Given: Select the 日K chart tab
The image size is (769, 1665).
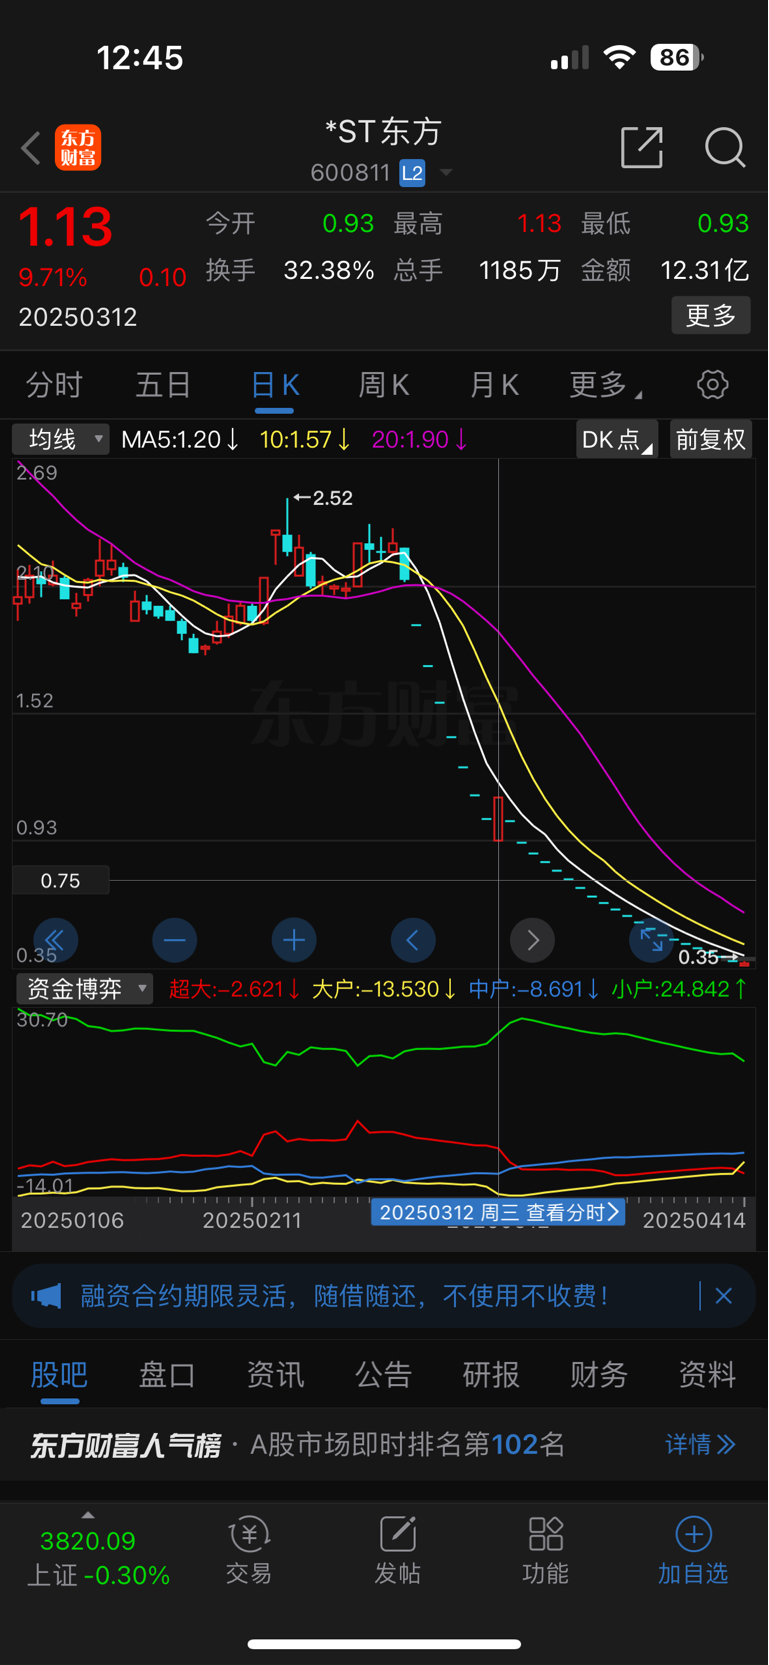Looking at the screenshot, I should click(x=275, y=386).
